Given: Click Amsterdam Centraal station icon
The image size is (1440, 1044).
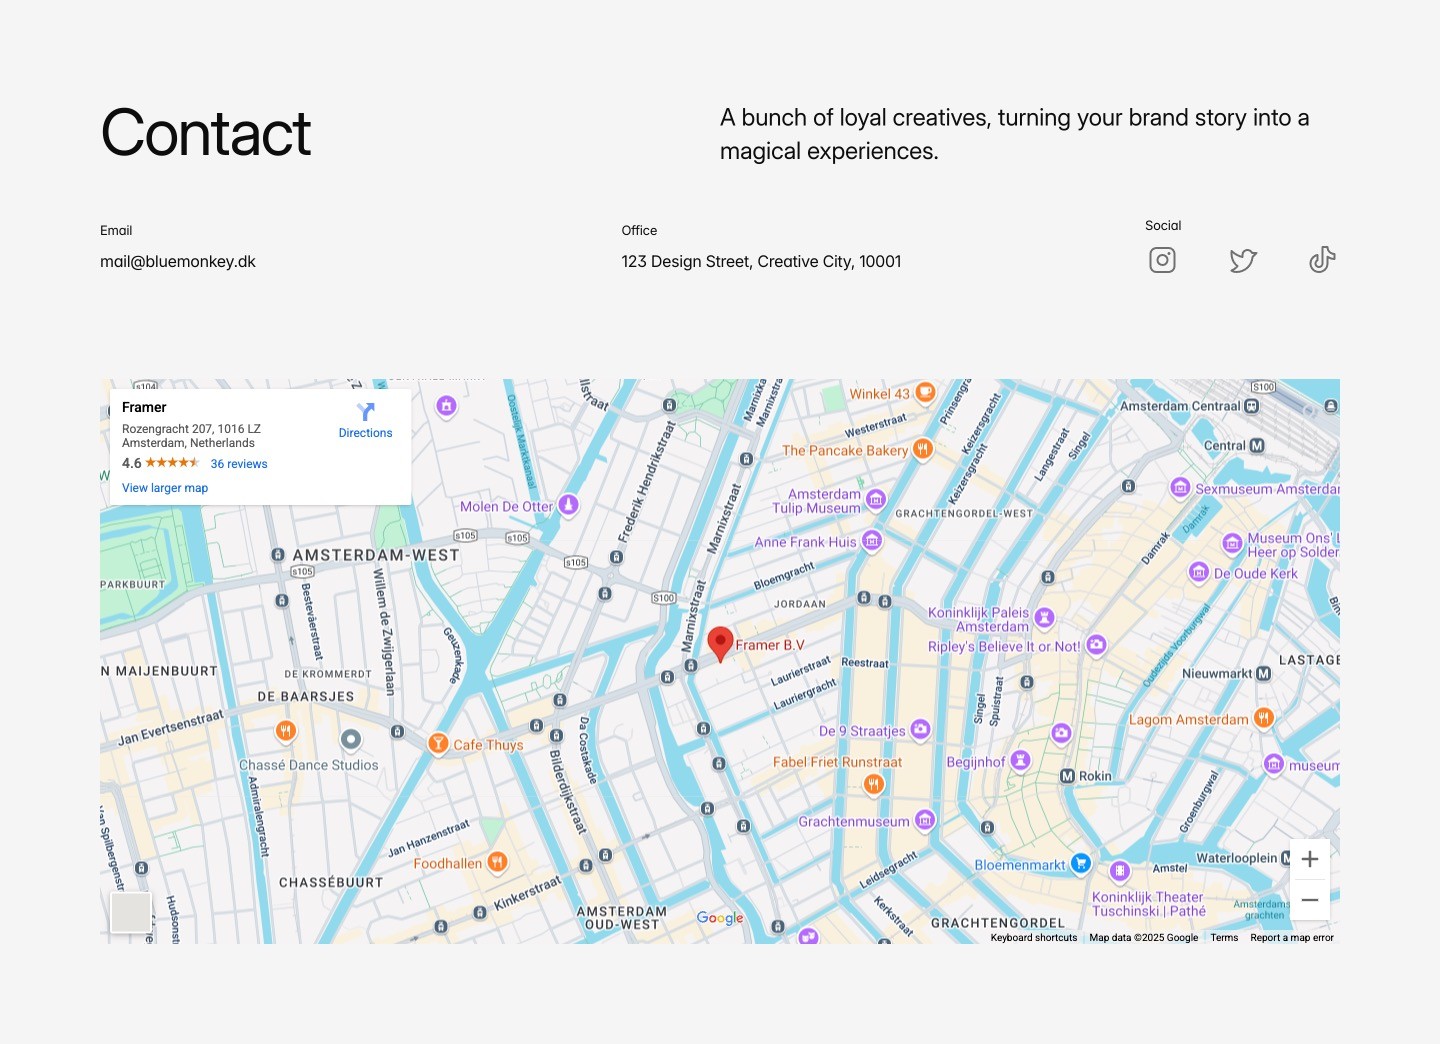Looking at the screenshot, I should [1252, 406].
